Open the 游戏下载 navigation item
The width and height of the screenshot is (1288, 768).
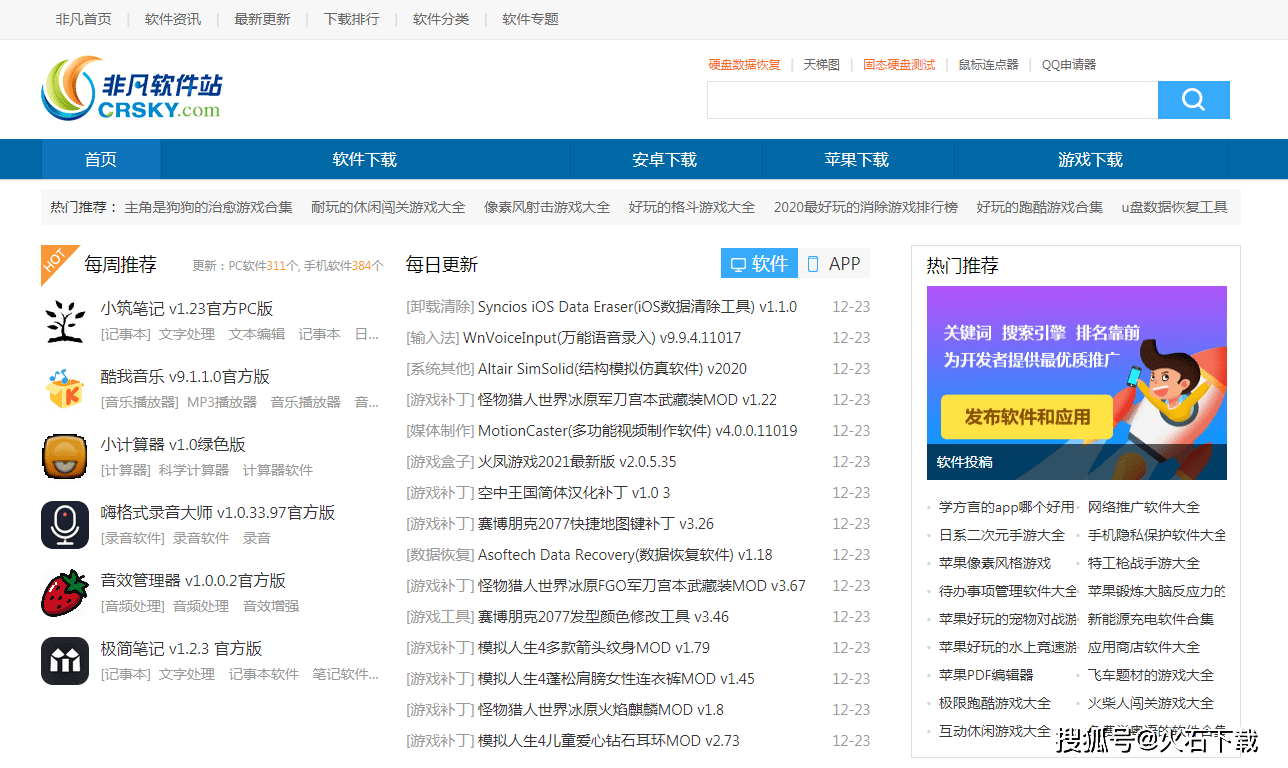point(1090,159)
